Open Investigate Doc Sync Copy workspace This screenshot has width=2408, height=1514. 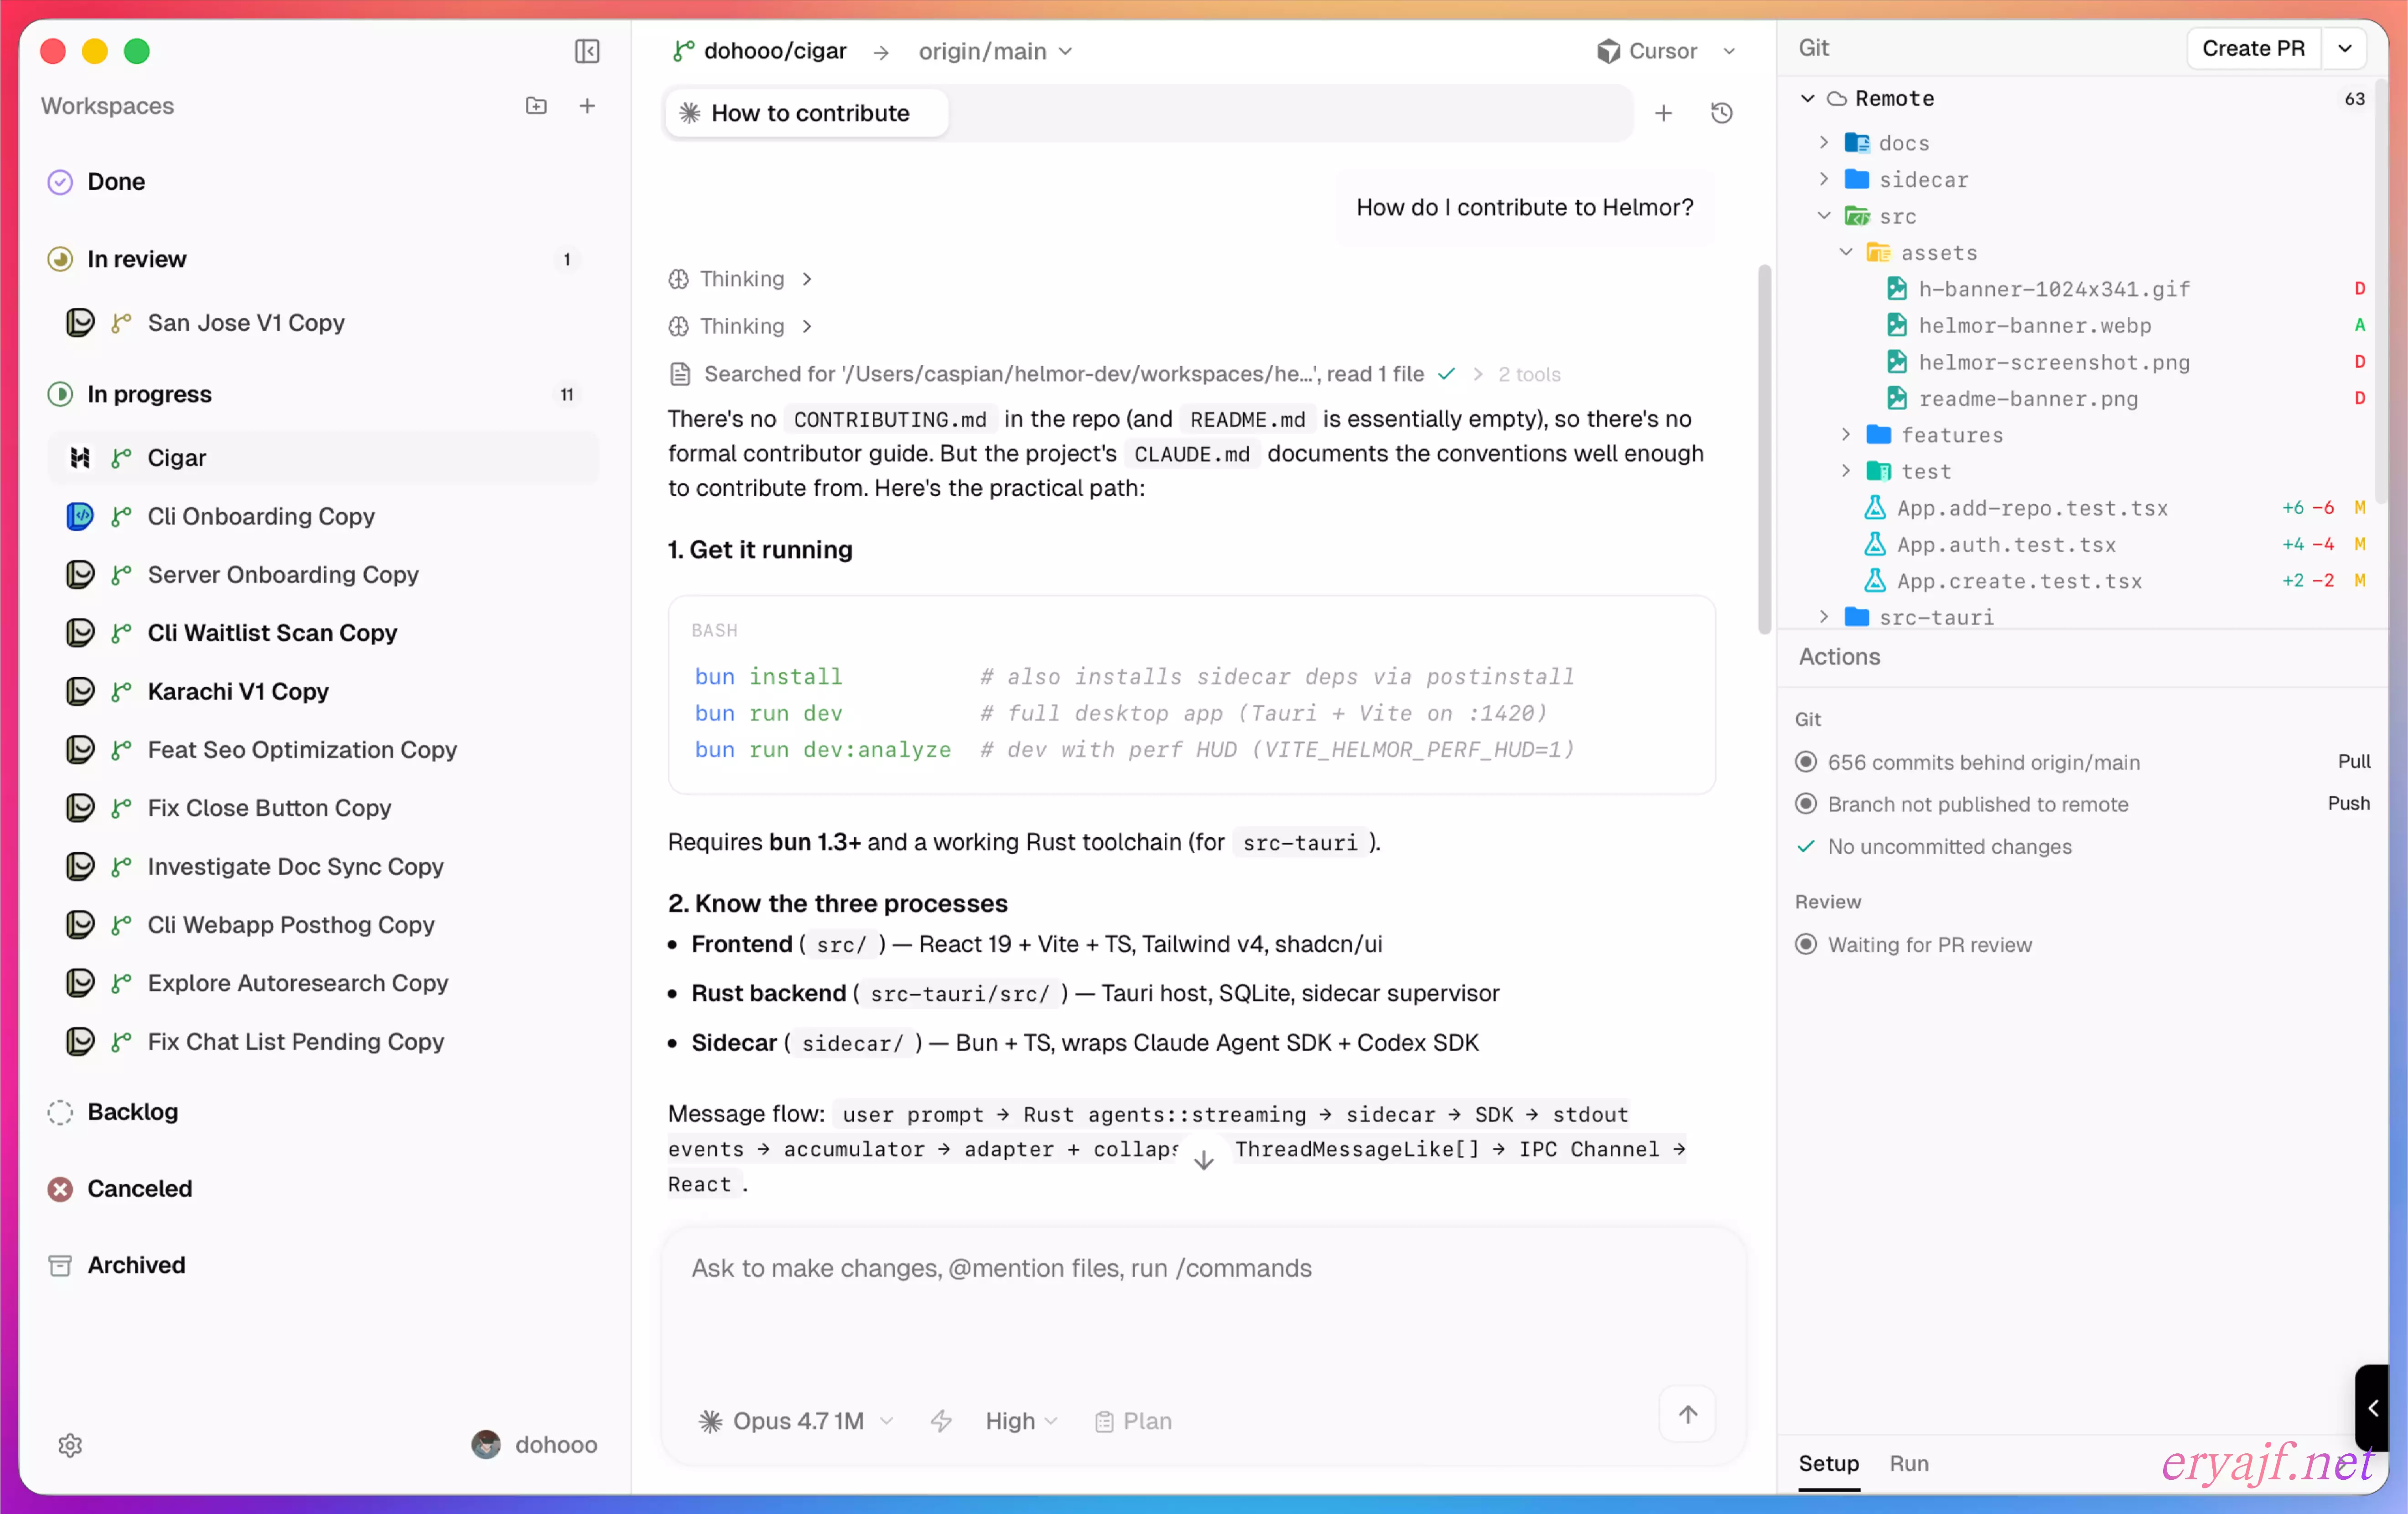[324, 866]
